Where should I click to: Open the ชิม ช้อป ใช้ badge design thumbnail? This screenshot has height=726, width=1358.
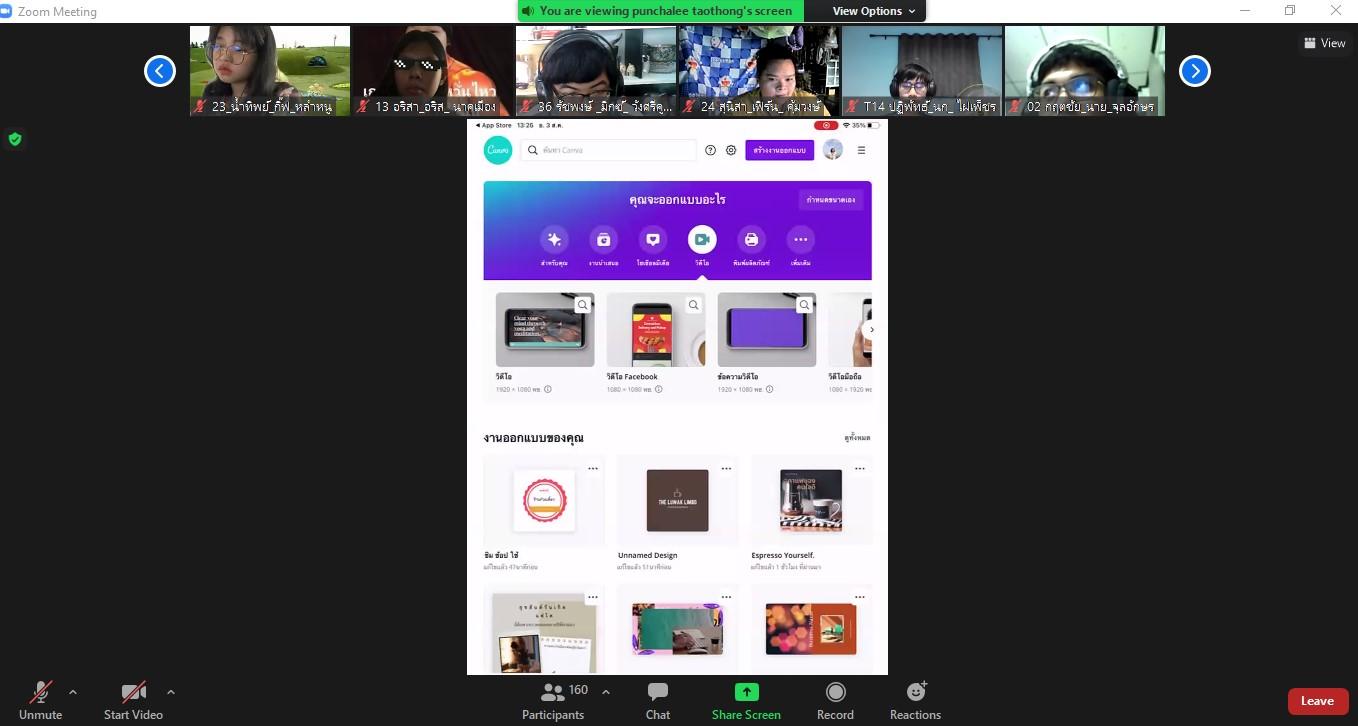tap(544, 500)
